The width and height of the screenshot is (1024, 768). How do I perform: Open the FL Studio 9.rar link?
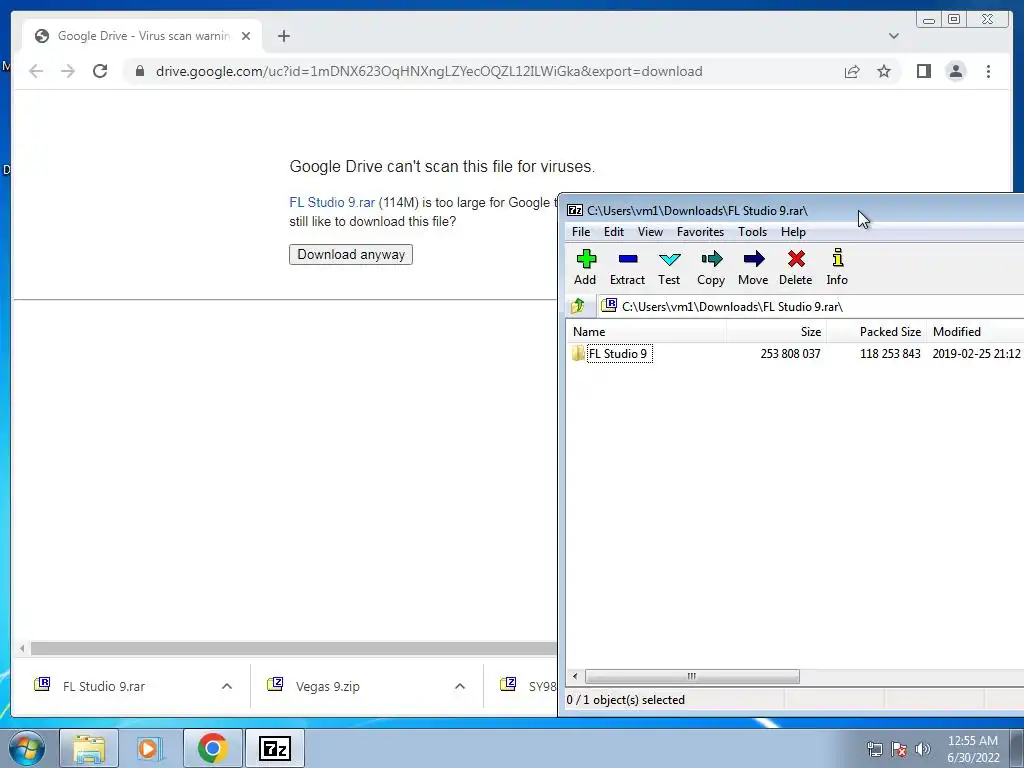coord(332,202)
